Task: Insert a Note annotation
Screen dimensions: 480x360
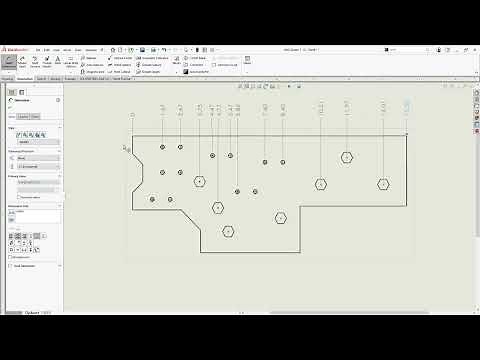Action: [58, 61]
